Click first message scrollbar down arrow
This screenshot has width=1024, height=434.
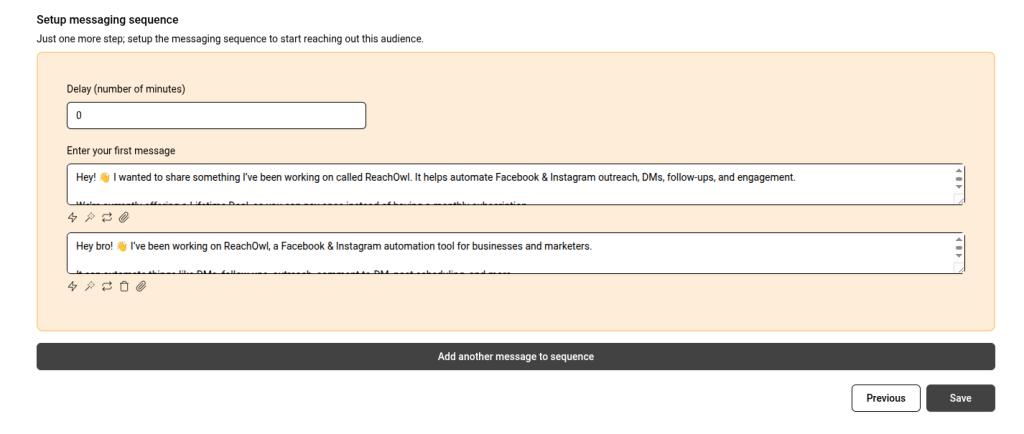coord(959,187)
